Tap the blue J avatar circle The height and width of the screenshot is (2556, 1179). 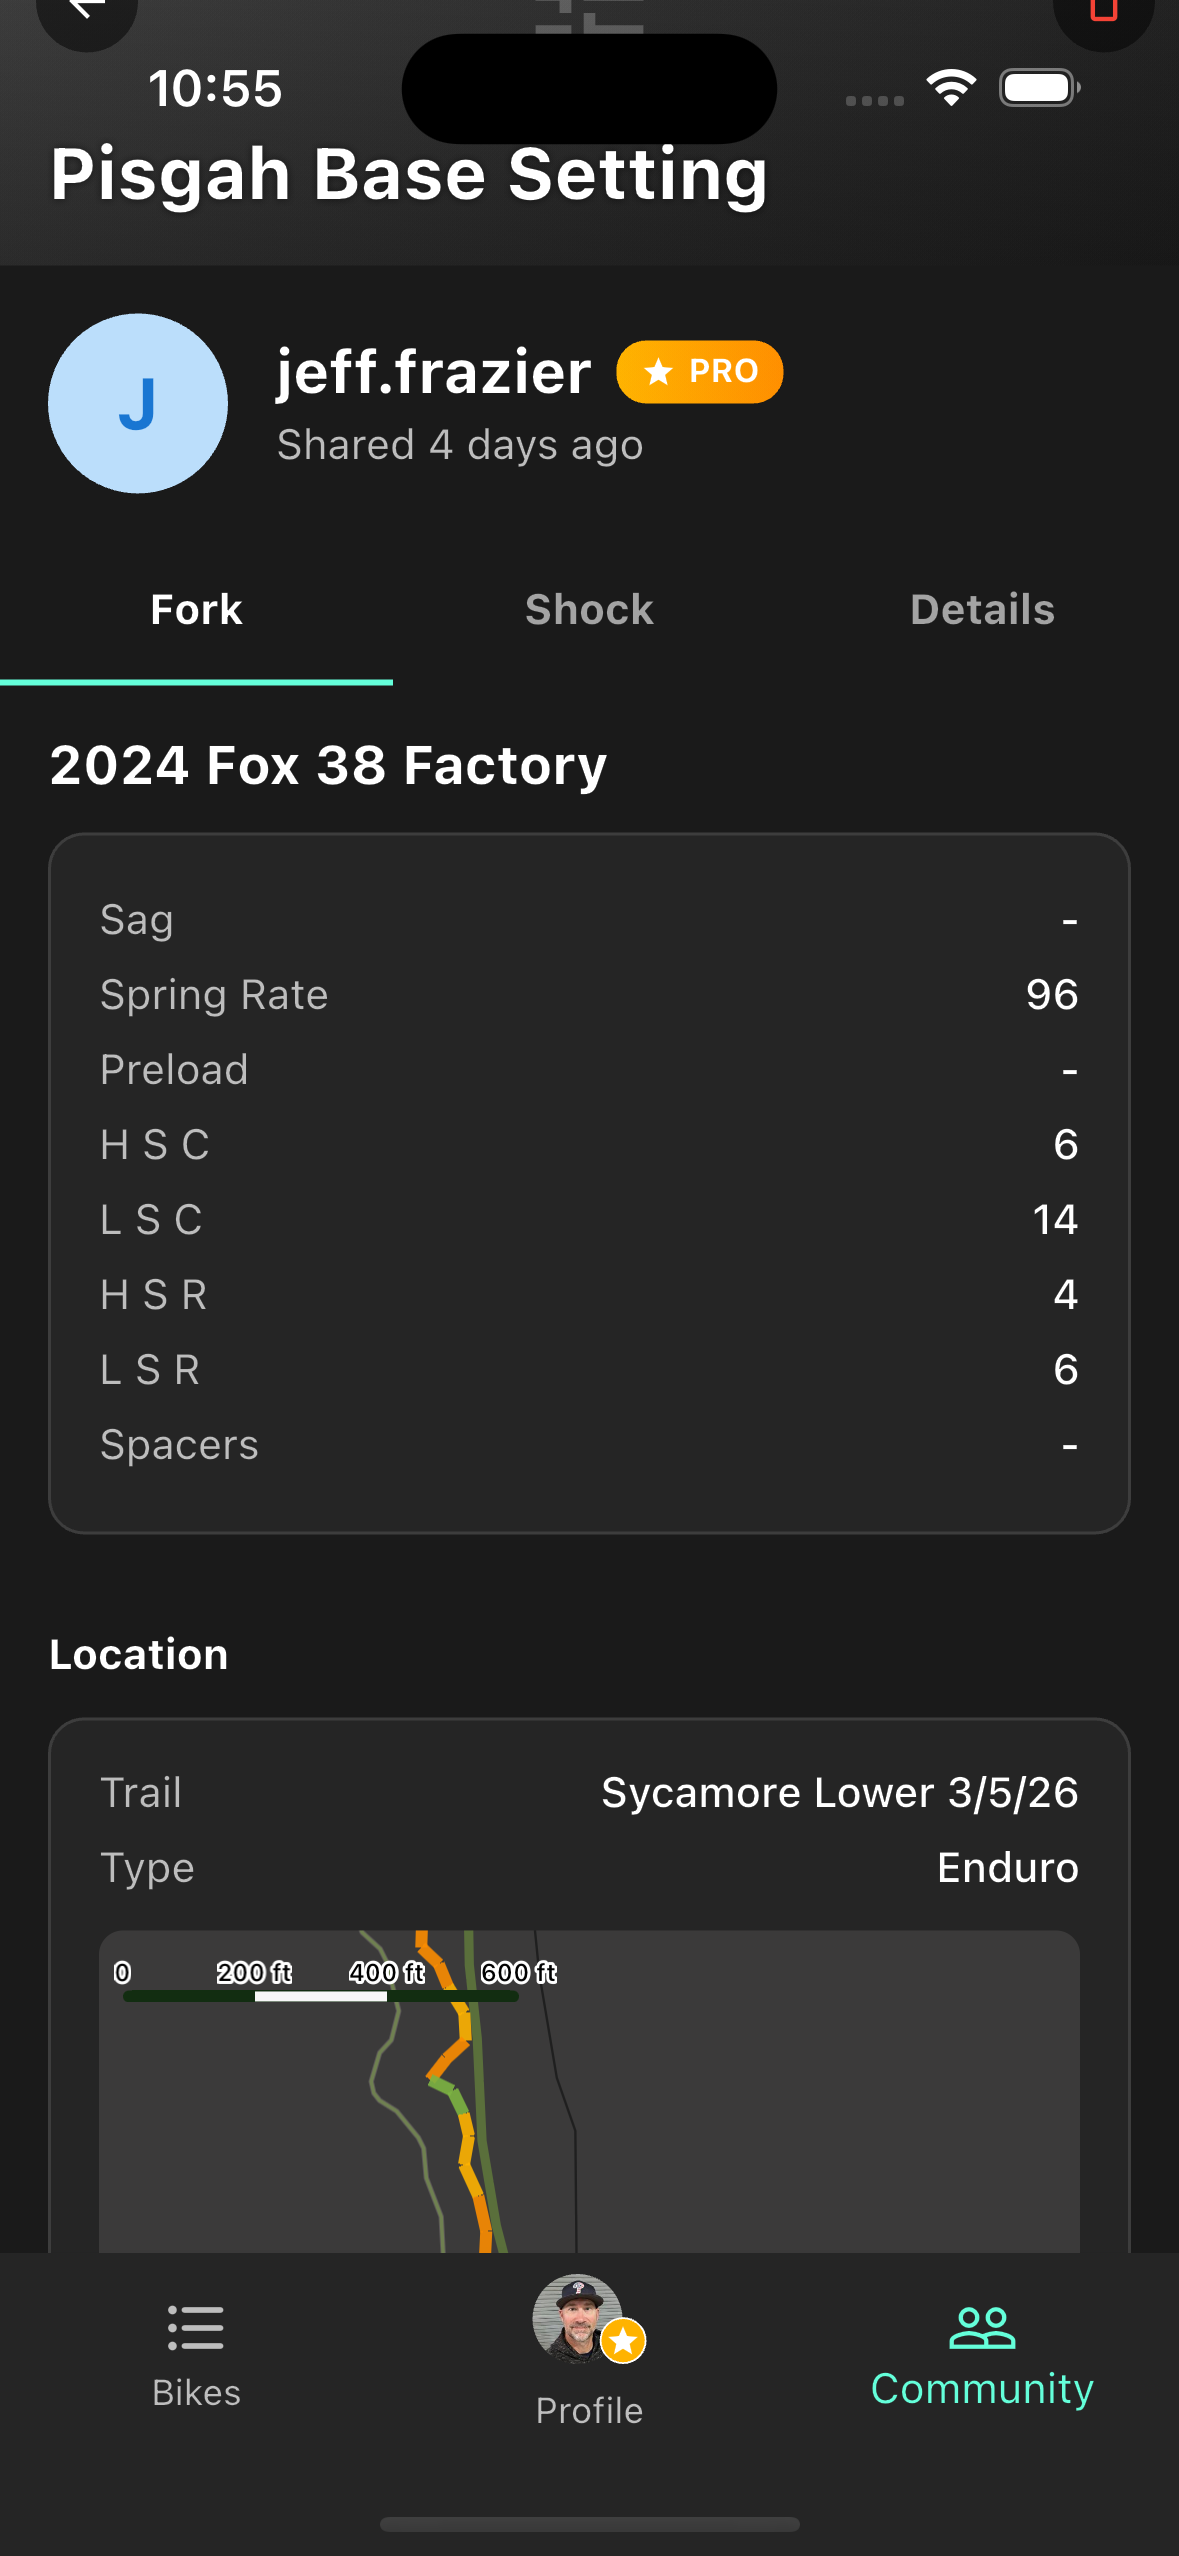pos(138,404)
